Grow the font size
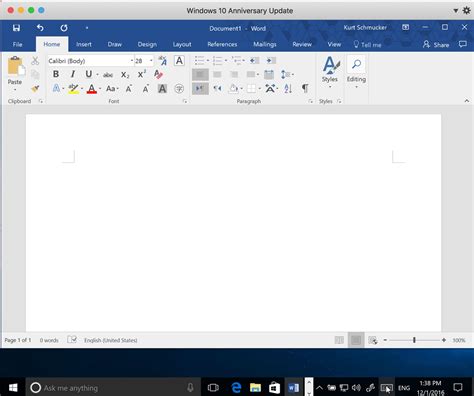Viewport: 474px width, 396px height. click(129, 89)
